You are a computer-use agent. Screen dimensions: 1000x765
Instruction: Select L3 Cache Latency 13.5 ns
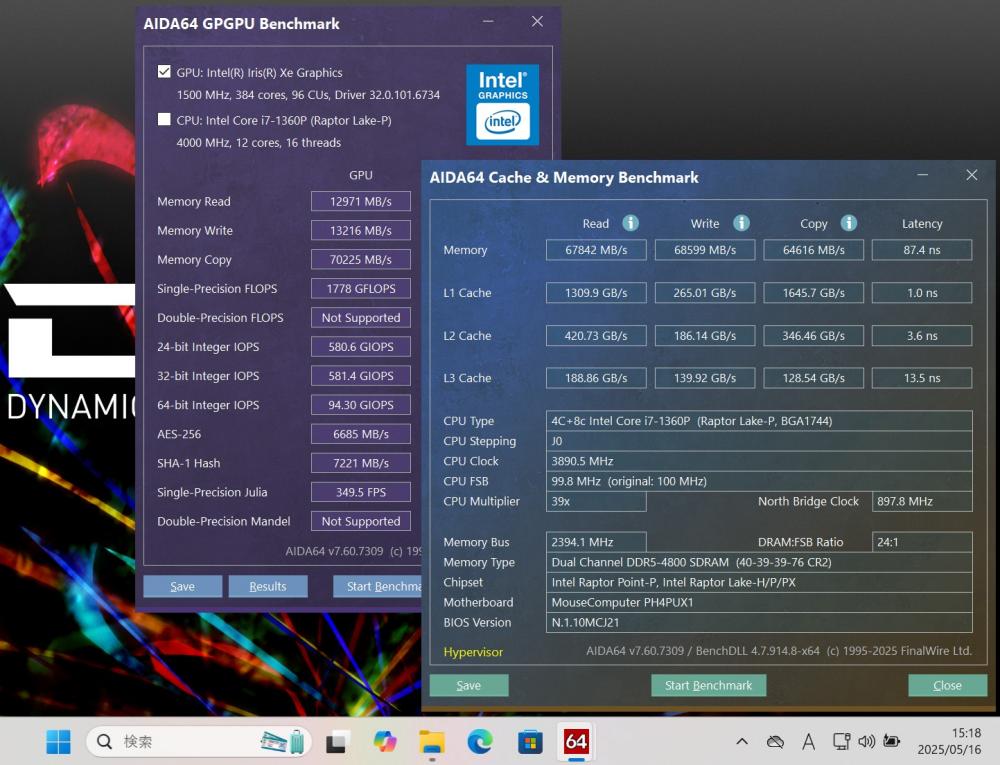click(922, 378)
